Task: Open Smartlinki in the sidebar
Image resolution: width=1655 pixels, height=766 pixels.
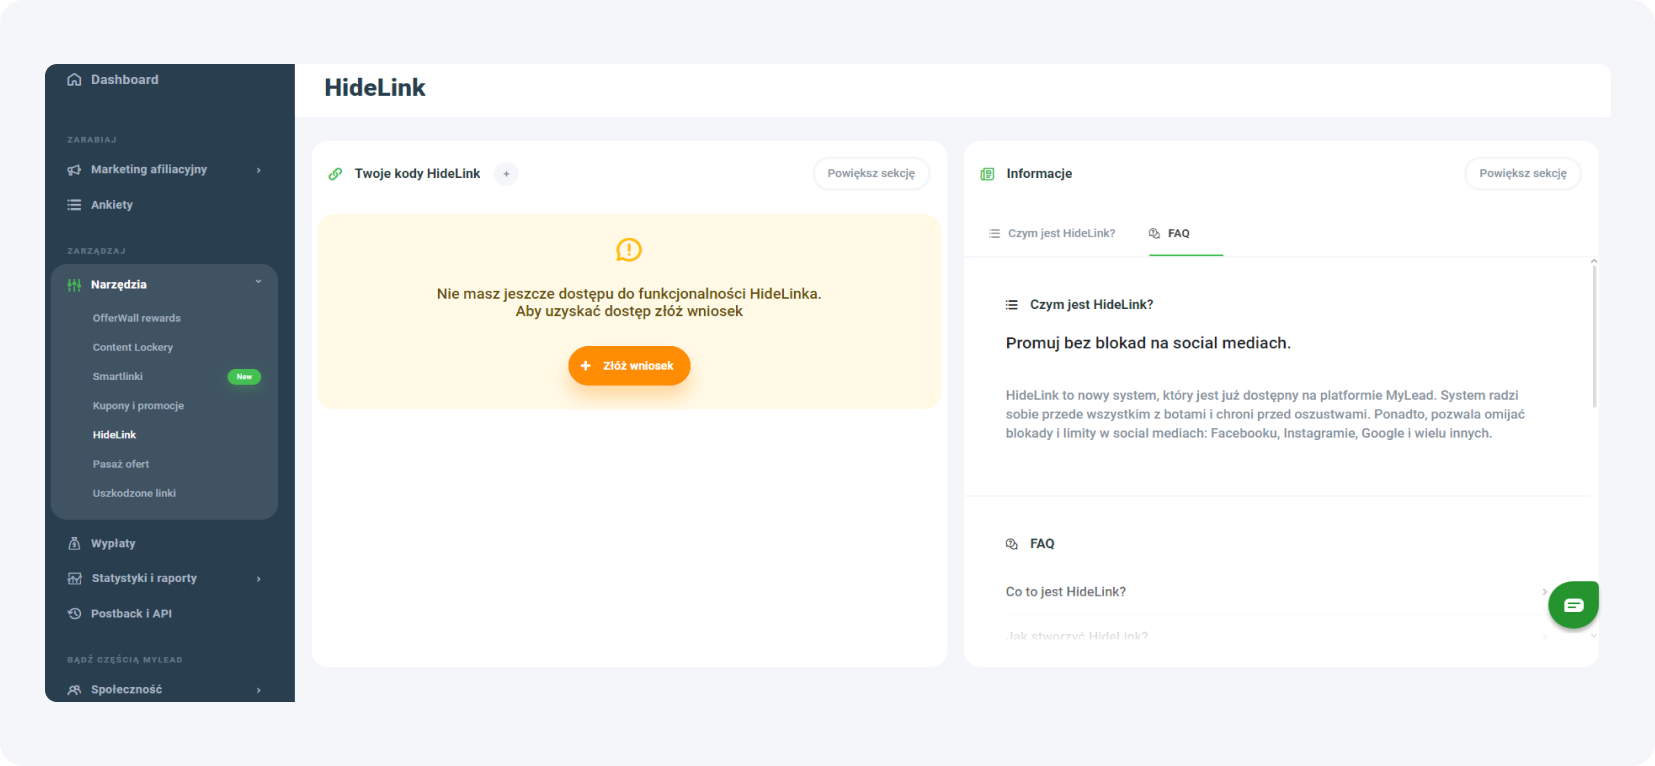Action: coord(118,377)
